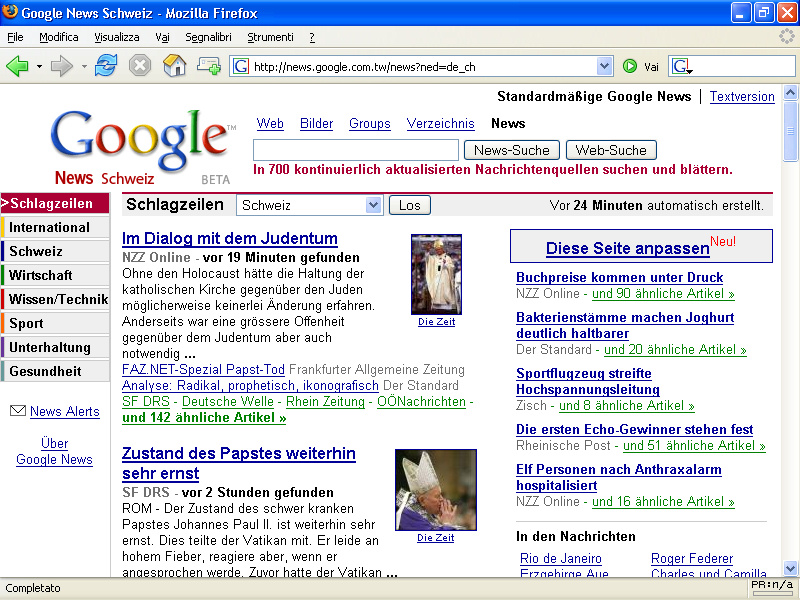Open the Vai menu

point(162,37)
